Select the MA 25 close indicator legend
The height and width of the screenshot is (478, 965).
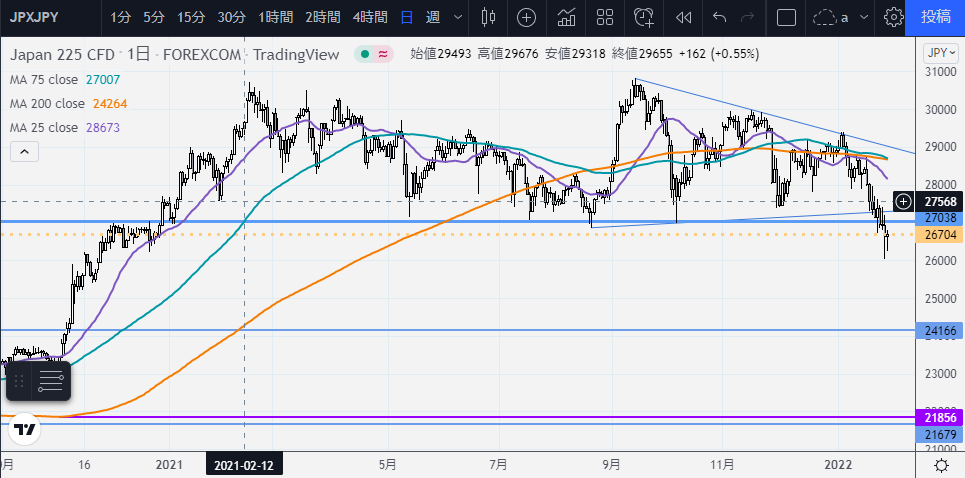point(44,127)
